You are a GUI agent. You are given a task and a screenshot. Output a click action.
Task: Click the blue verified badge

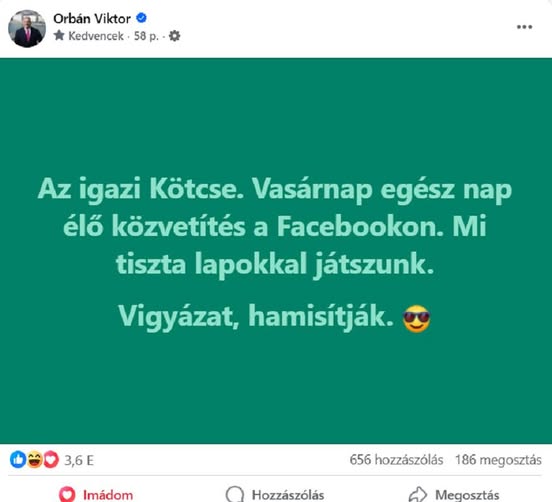[x=142, y=18]
